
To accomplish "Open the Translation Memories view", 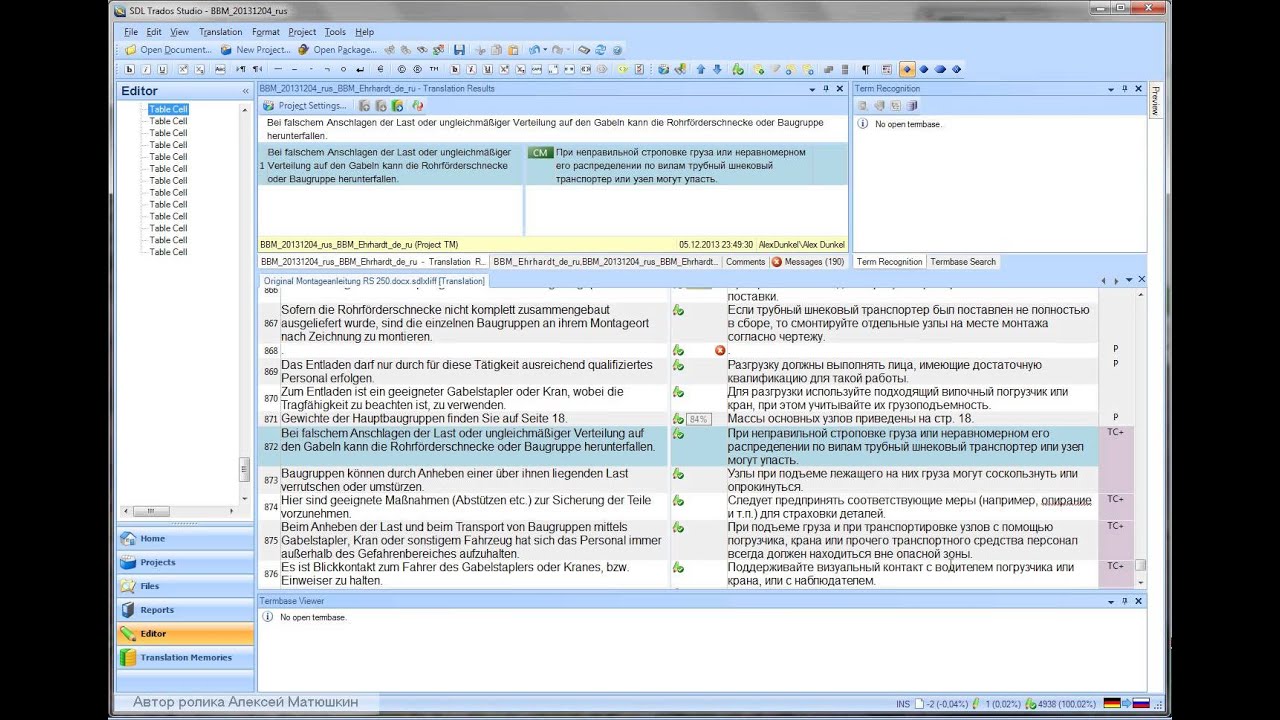I will (x=185, y=657).
